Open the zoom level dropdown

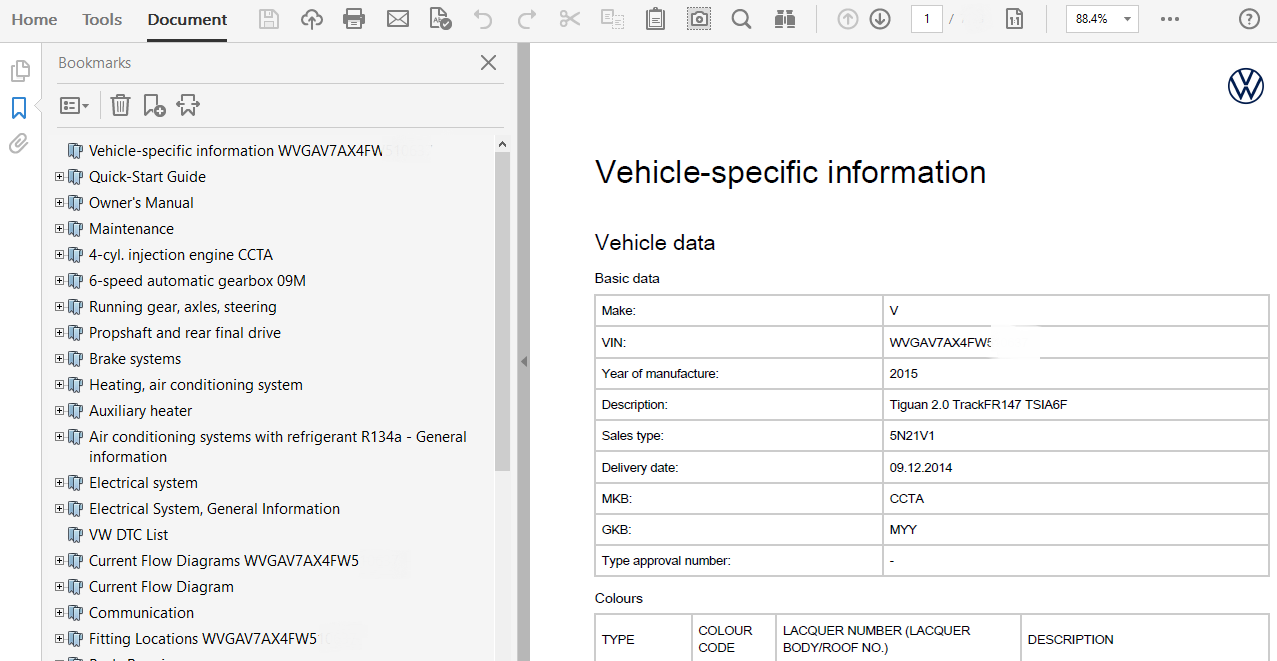(1127, 19)
